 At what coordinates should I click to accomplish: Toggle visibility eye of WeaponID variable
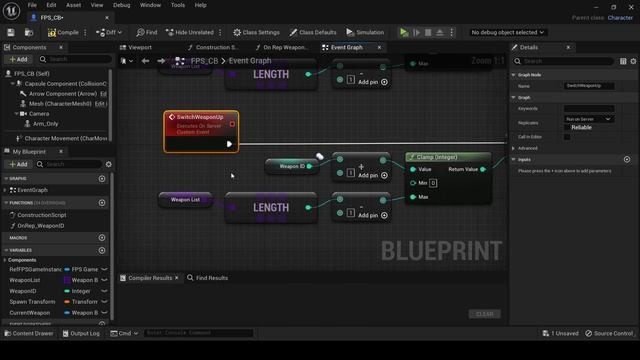(104, 291)
